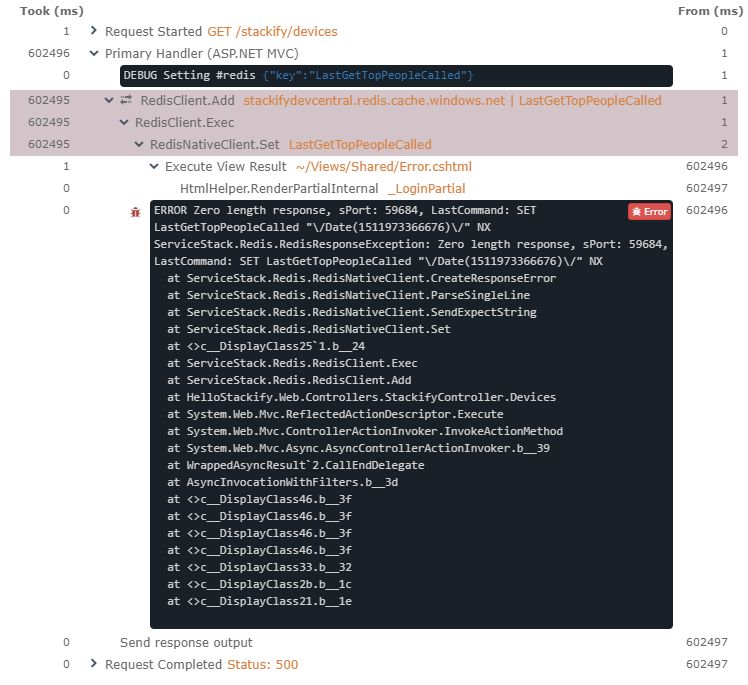Collapse the RedisClient.Add row chevron

tap(109, 100)
